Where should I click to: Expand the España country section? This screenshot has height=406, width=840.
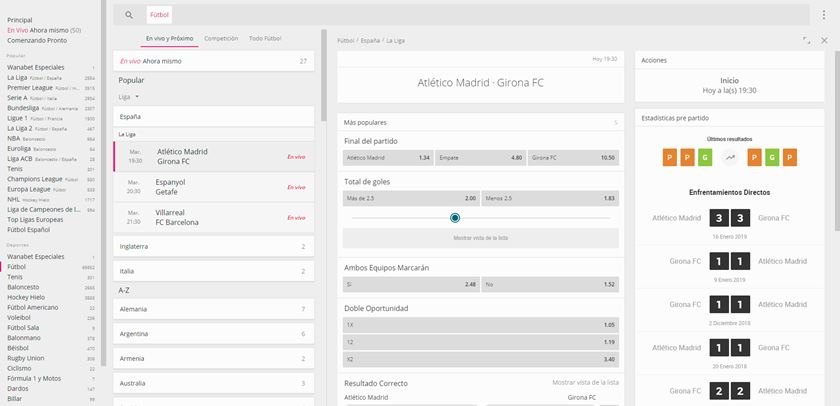214,116
